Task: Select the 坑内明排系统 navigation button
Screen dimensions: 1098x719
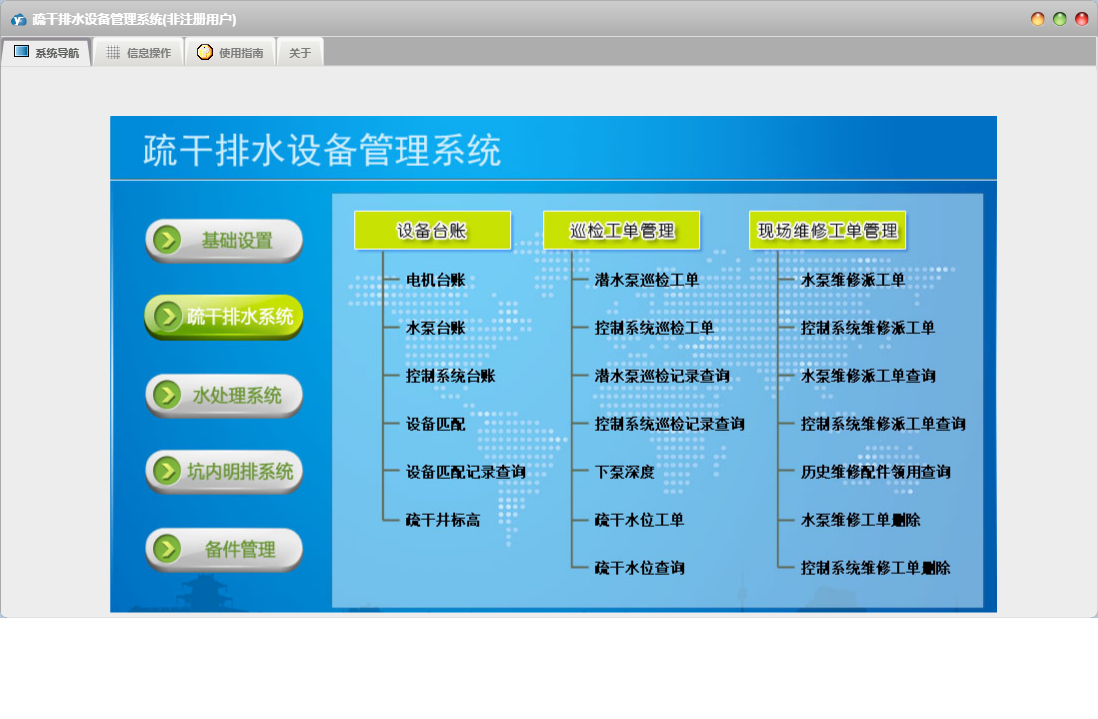Action: click(224, 471)
